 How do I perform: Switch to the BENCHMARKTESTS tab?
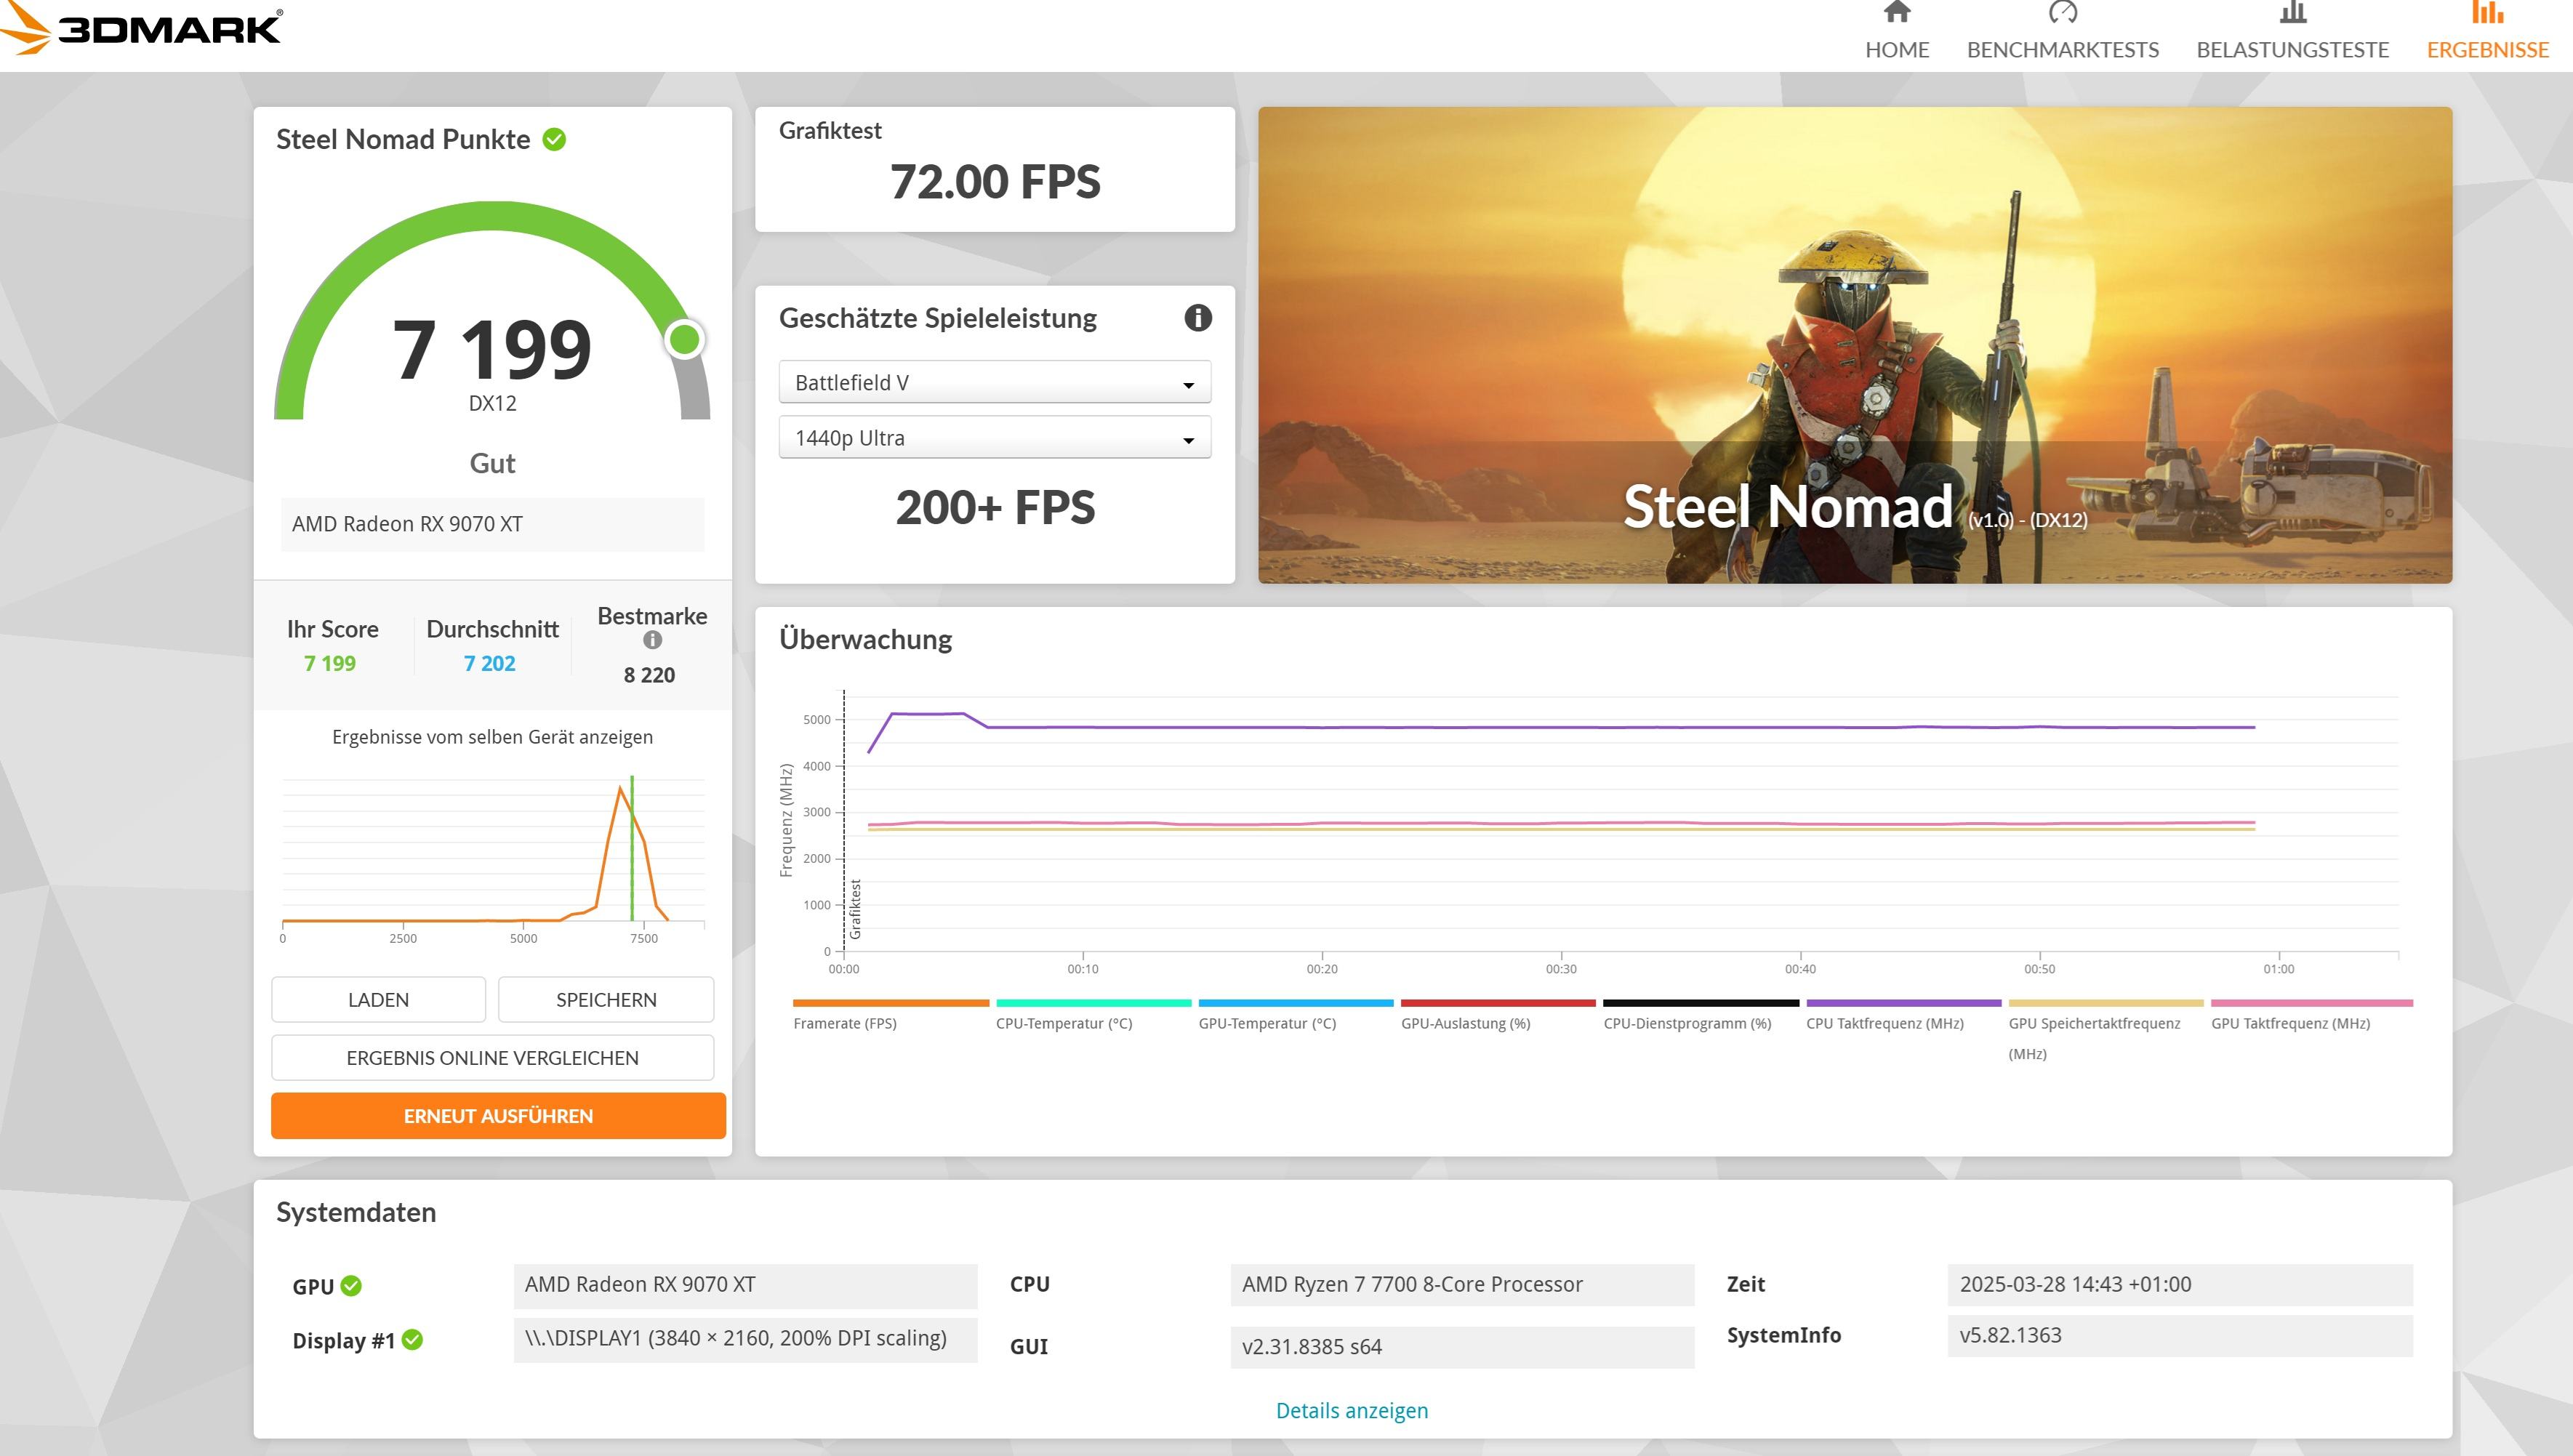point(2062,50)
